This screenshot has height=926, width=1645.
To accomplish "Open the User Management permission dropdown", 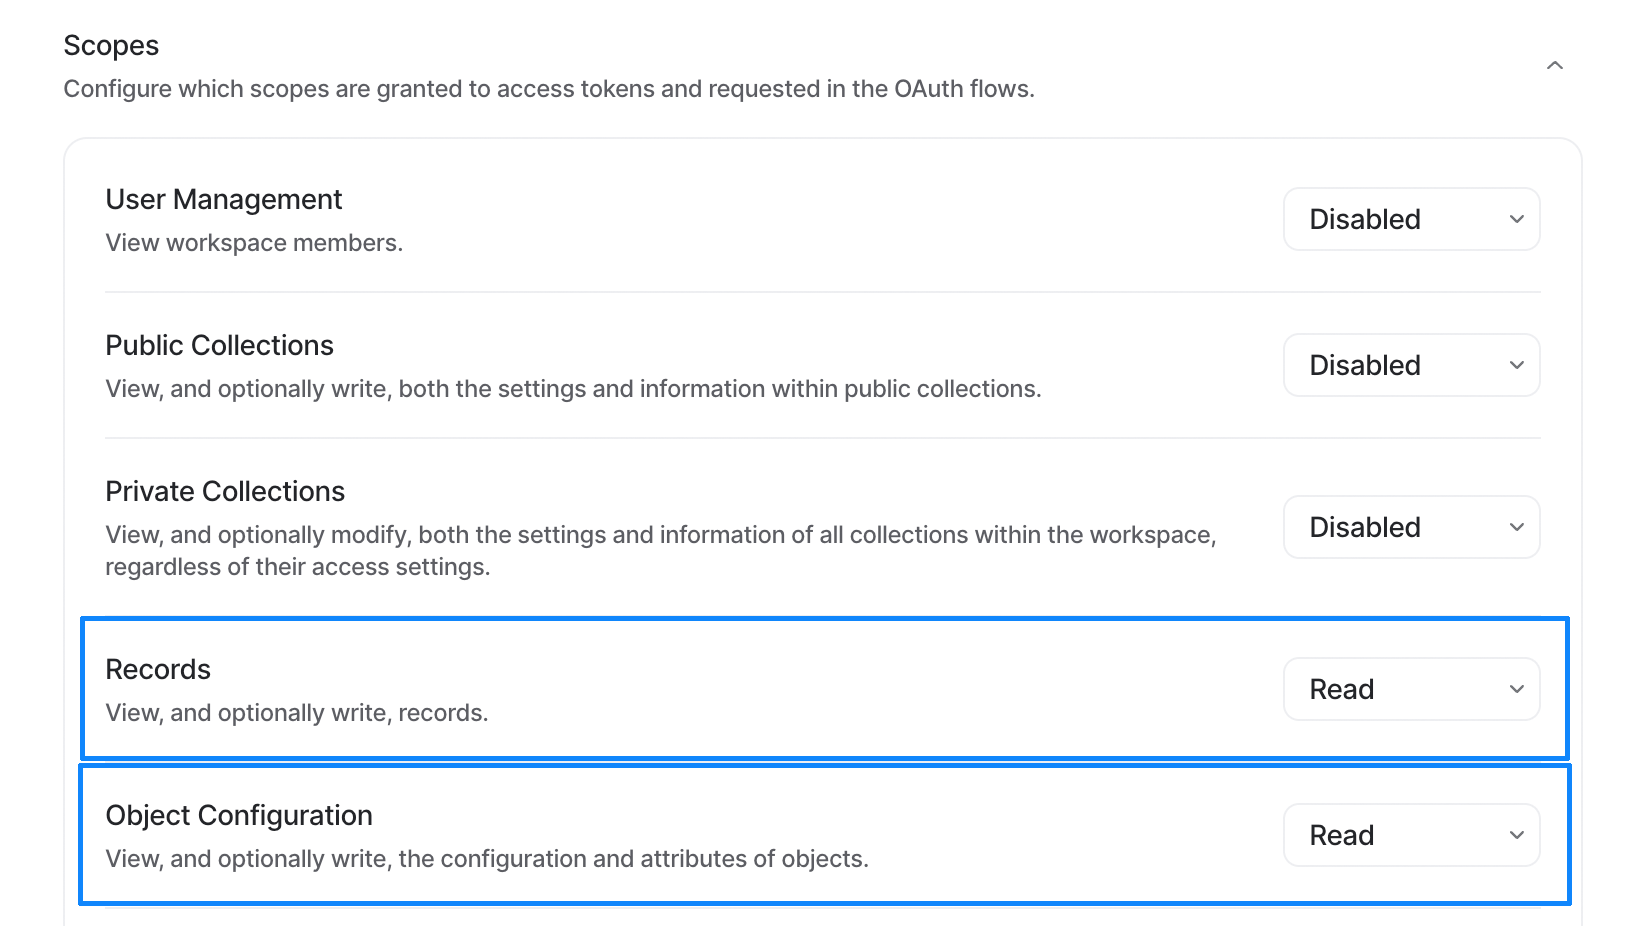I will [x=1412, y=219].
